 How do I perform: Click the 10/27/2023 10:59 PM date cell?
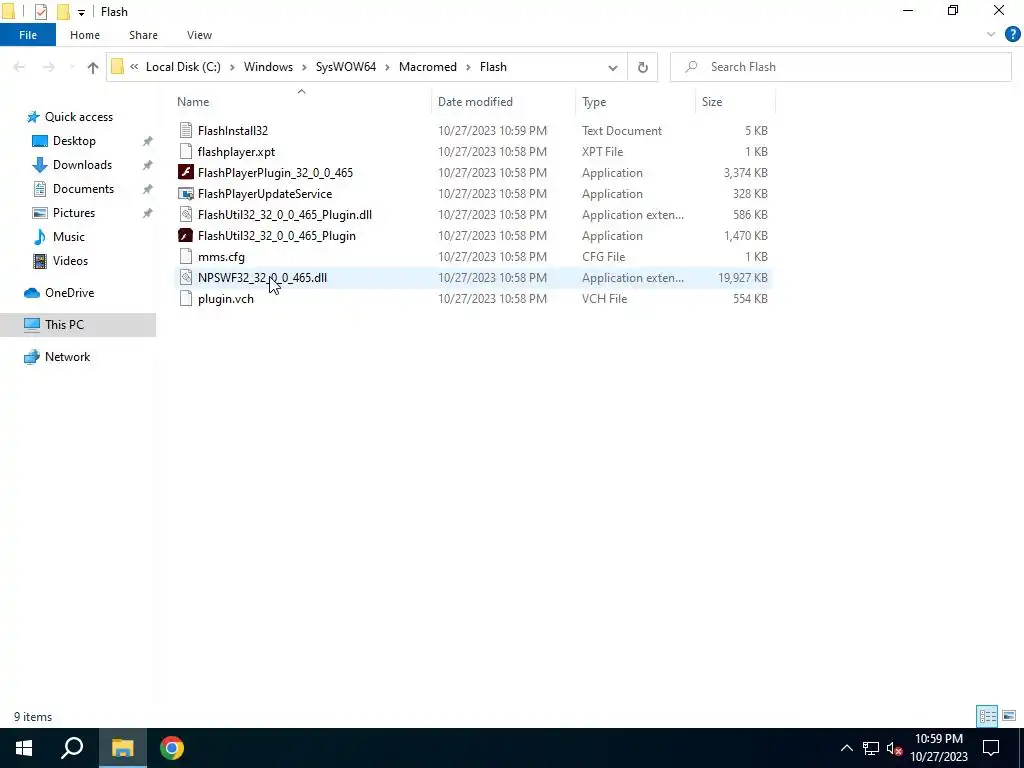[492, 131]
